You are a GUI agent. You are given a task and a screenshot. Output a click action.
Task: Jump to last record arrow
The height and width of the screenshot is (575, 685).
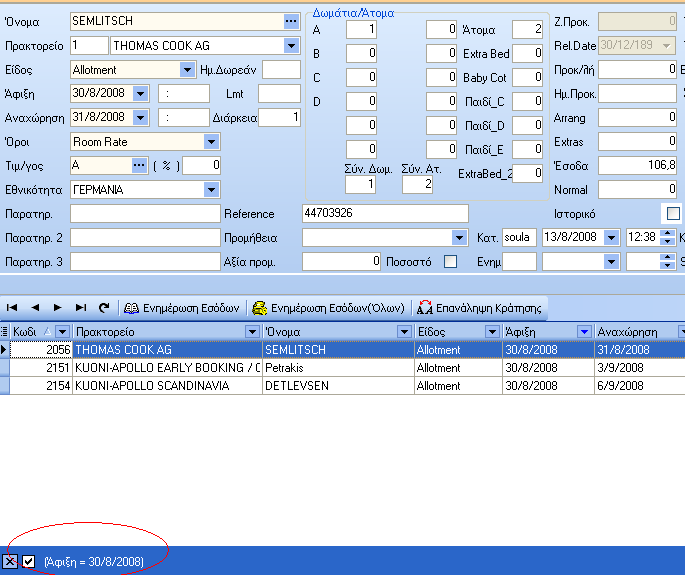(x=81, y=308)
